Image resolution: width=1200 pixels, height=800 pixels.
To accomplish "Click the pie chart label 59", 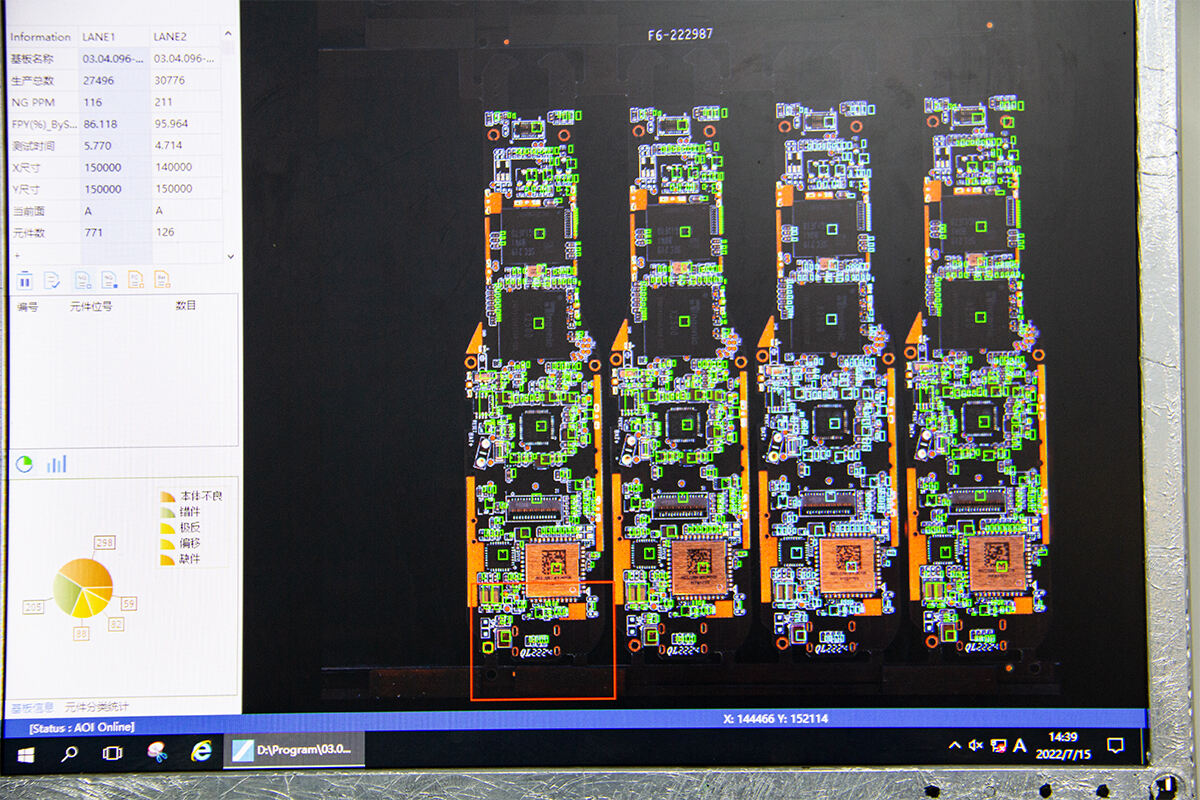I will tap(129, 603).
